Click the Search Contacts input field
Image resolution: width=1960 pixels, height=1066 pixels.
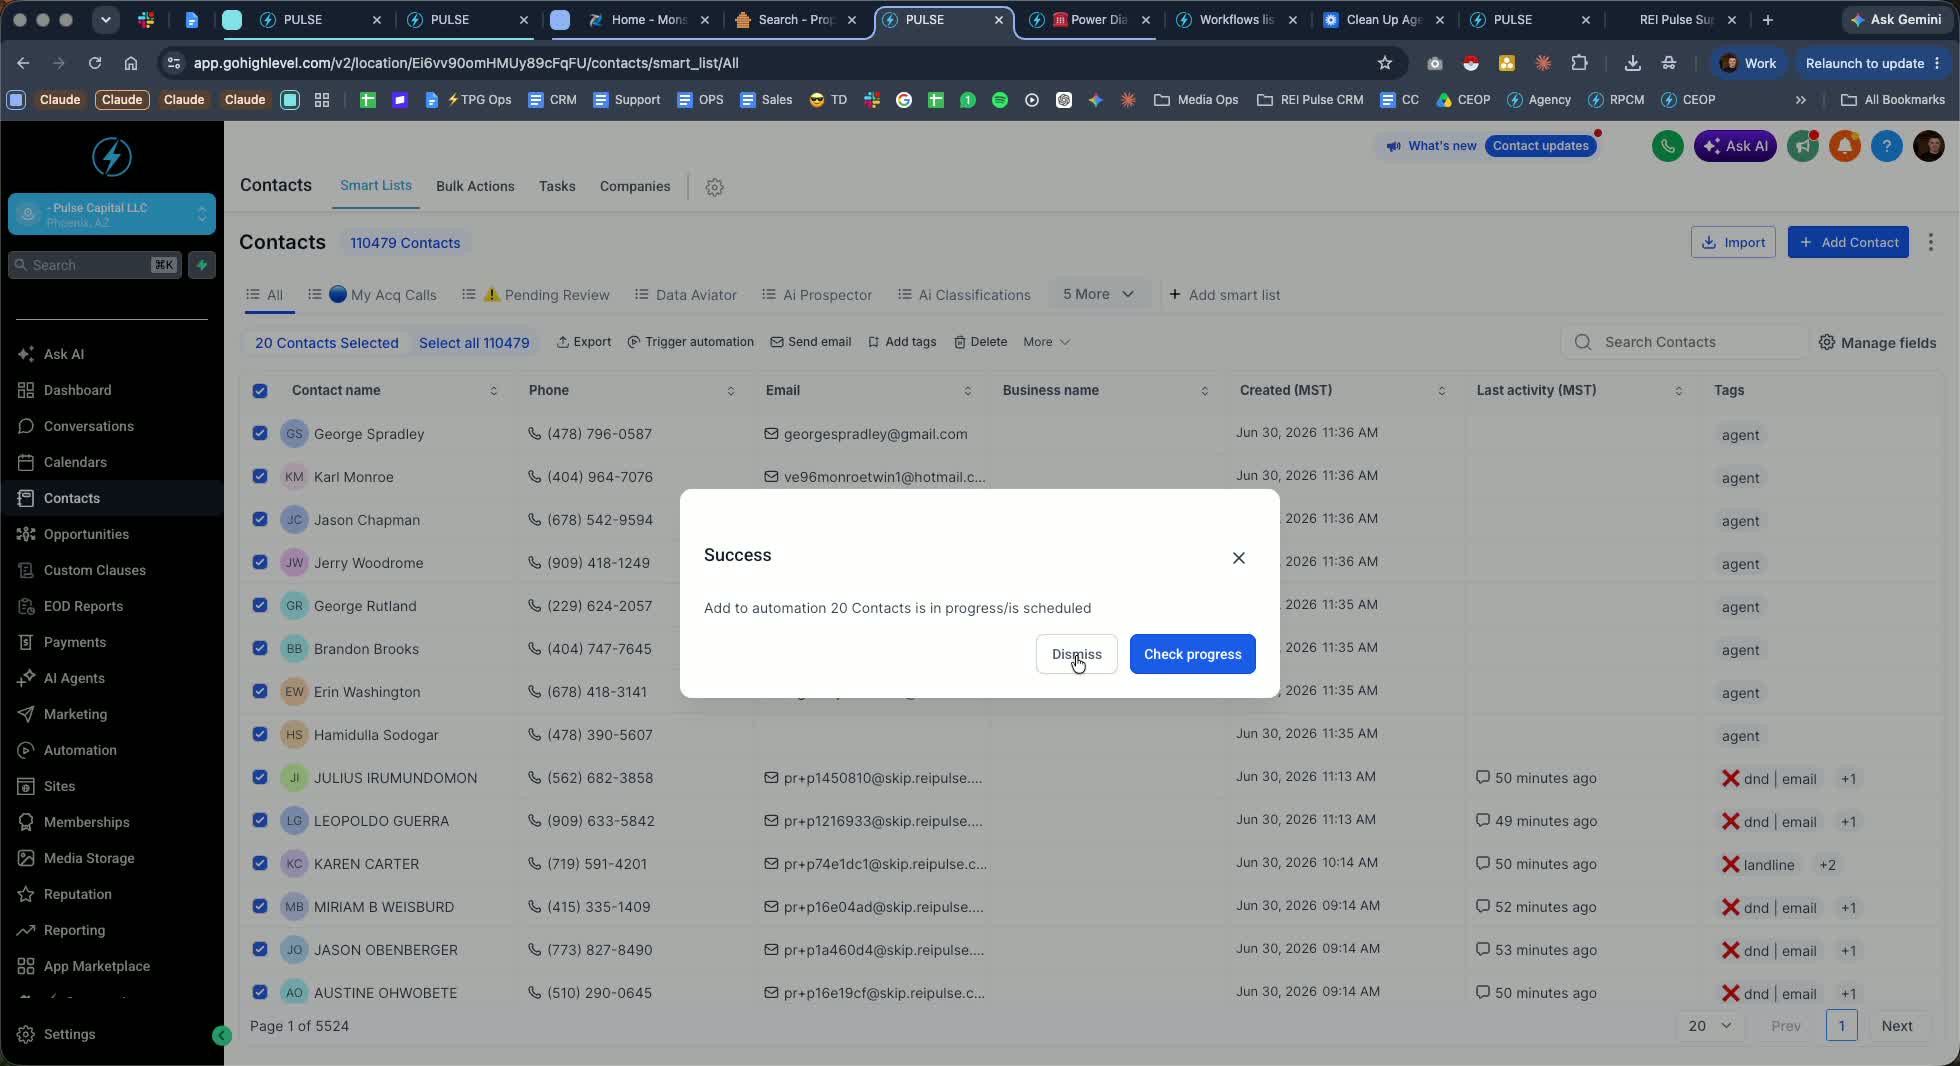[x=1684, y=342]
